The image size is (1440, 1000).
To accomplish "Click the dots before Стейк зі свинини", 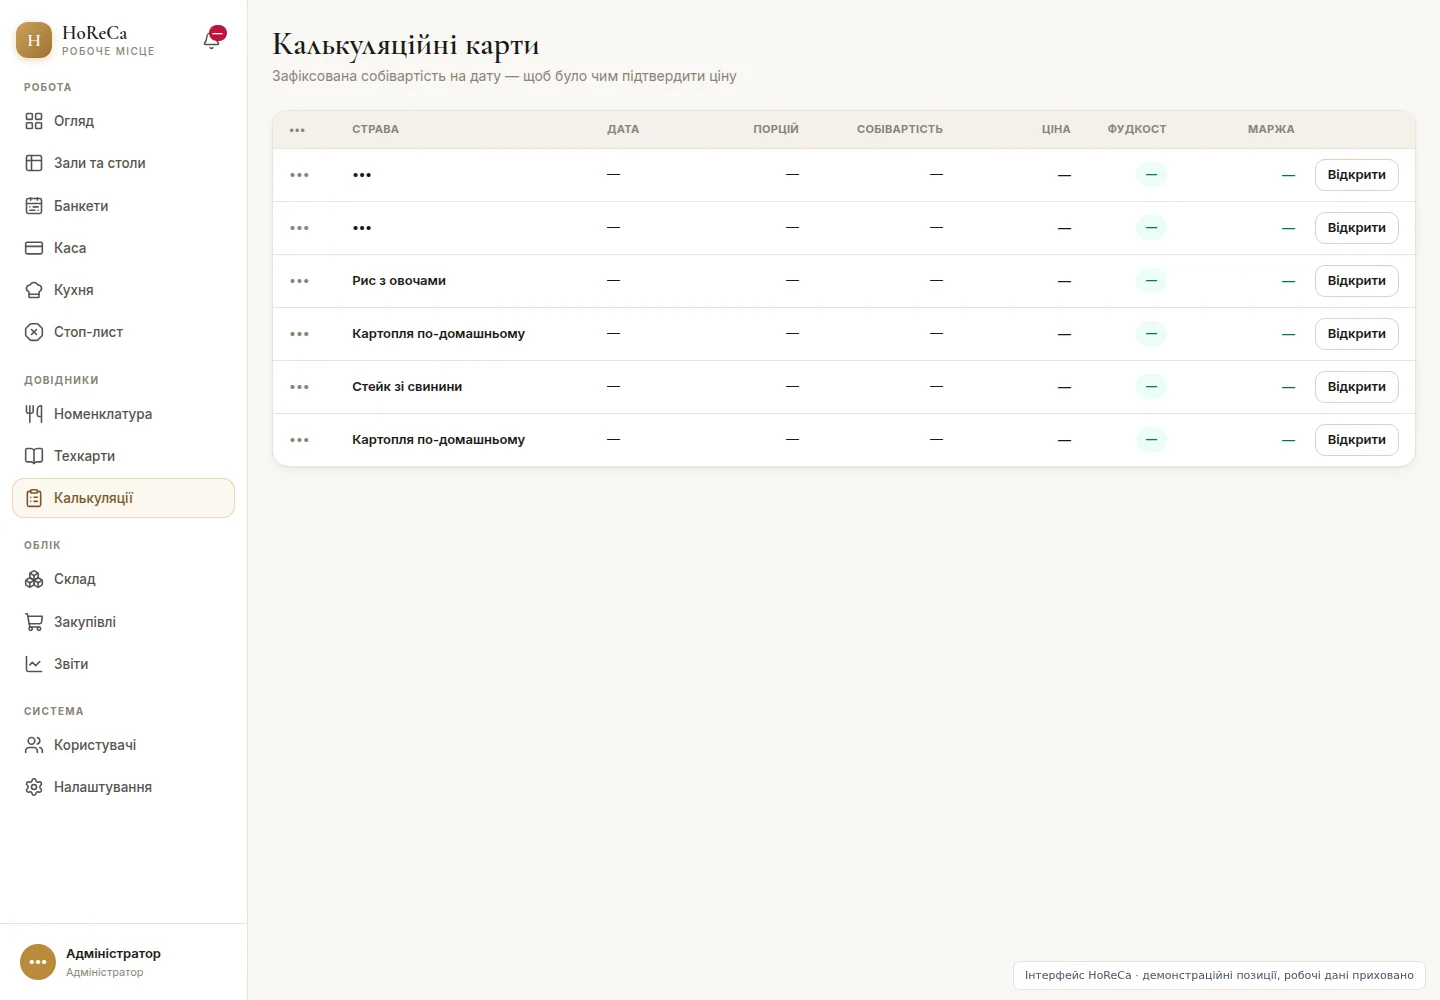I will 299,387.
